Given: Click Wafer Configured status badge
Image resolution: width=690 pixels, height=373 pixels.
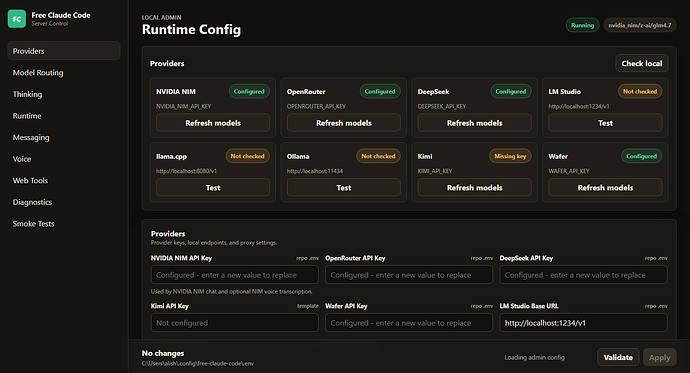Looking at the screenshot, I should 641,156.
